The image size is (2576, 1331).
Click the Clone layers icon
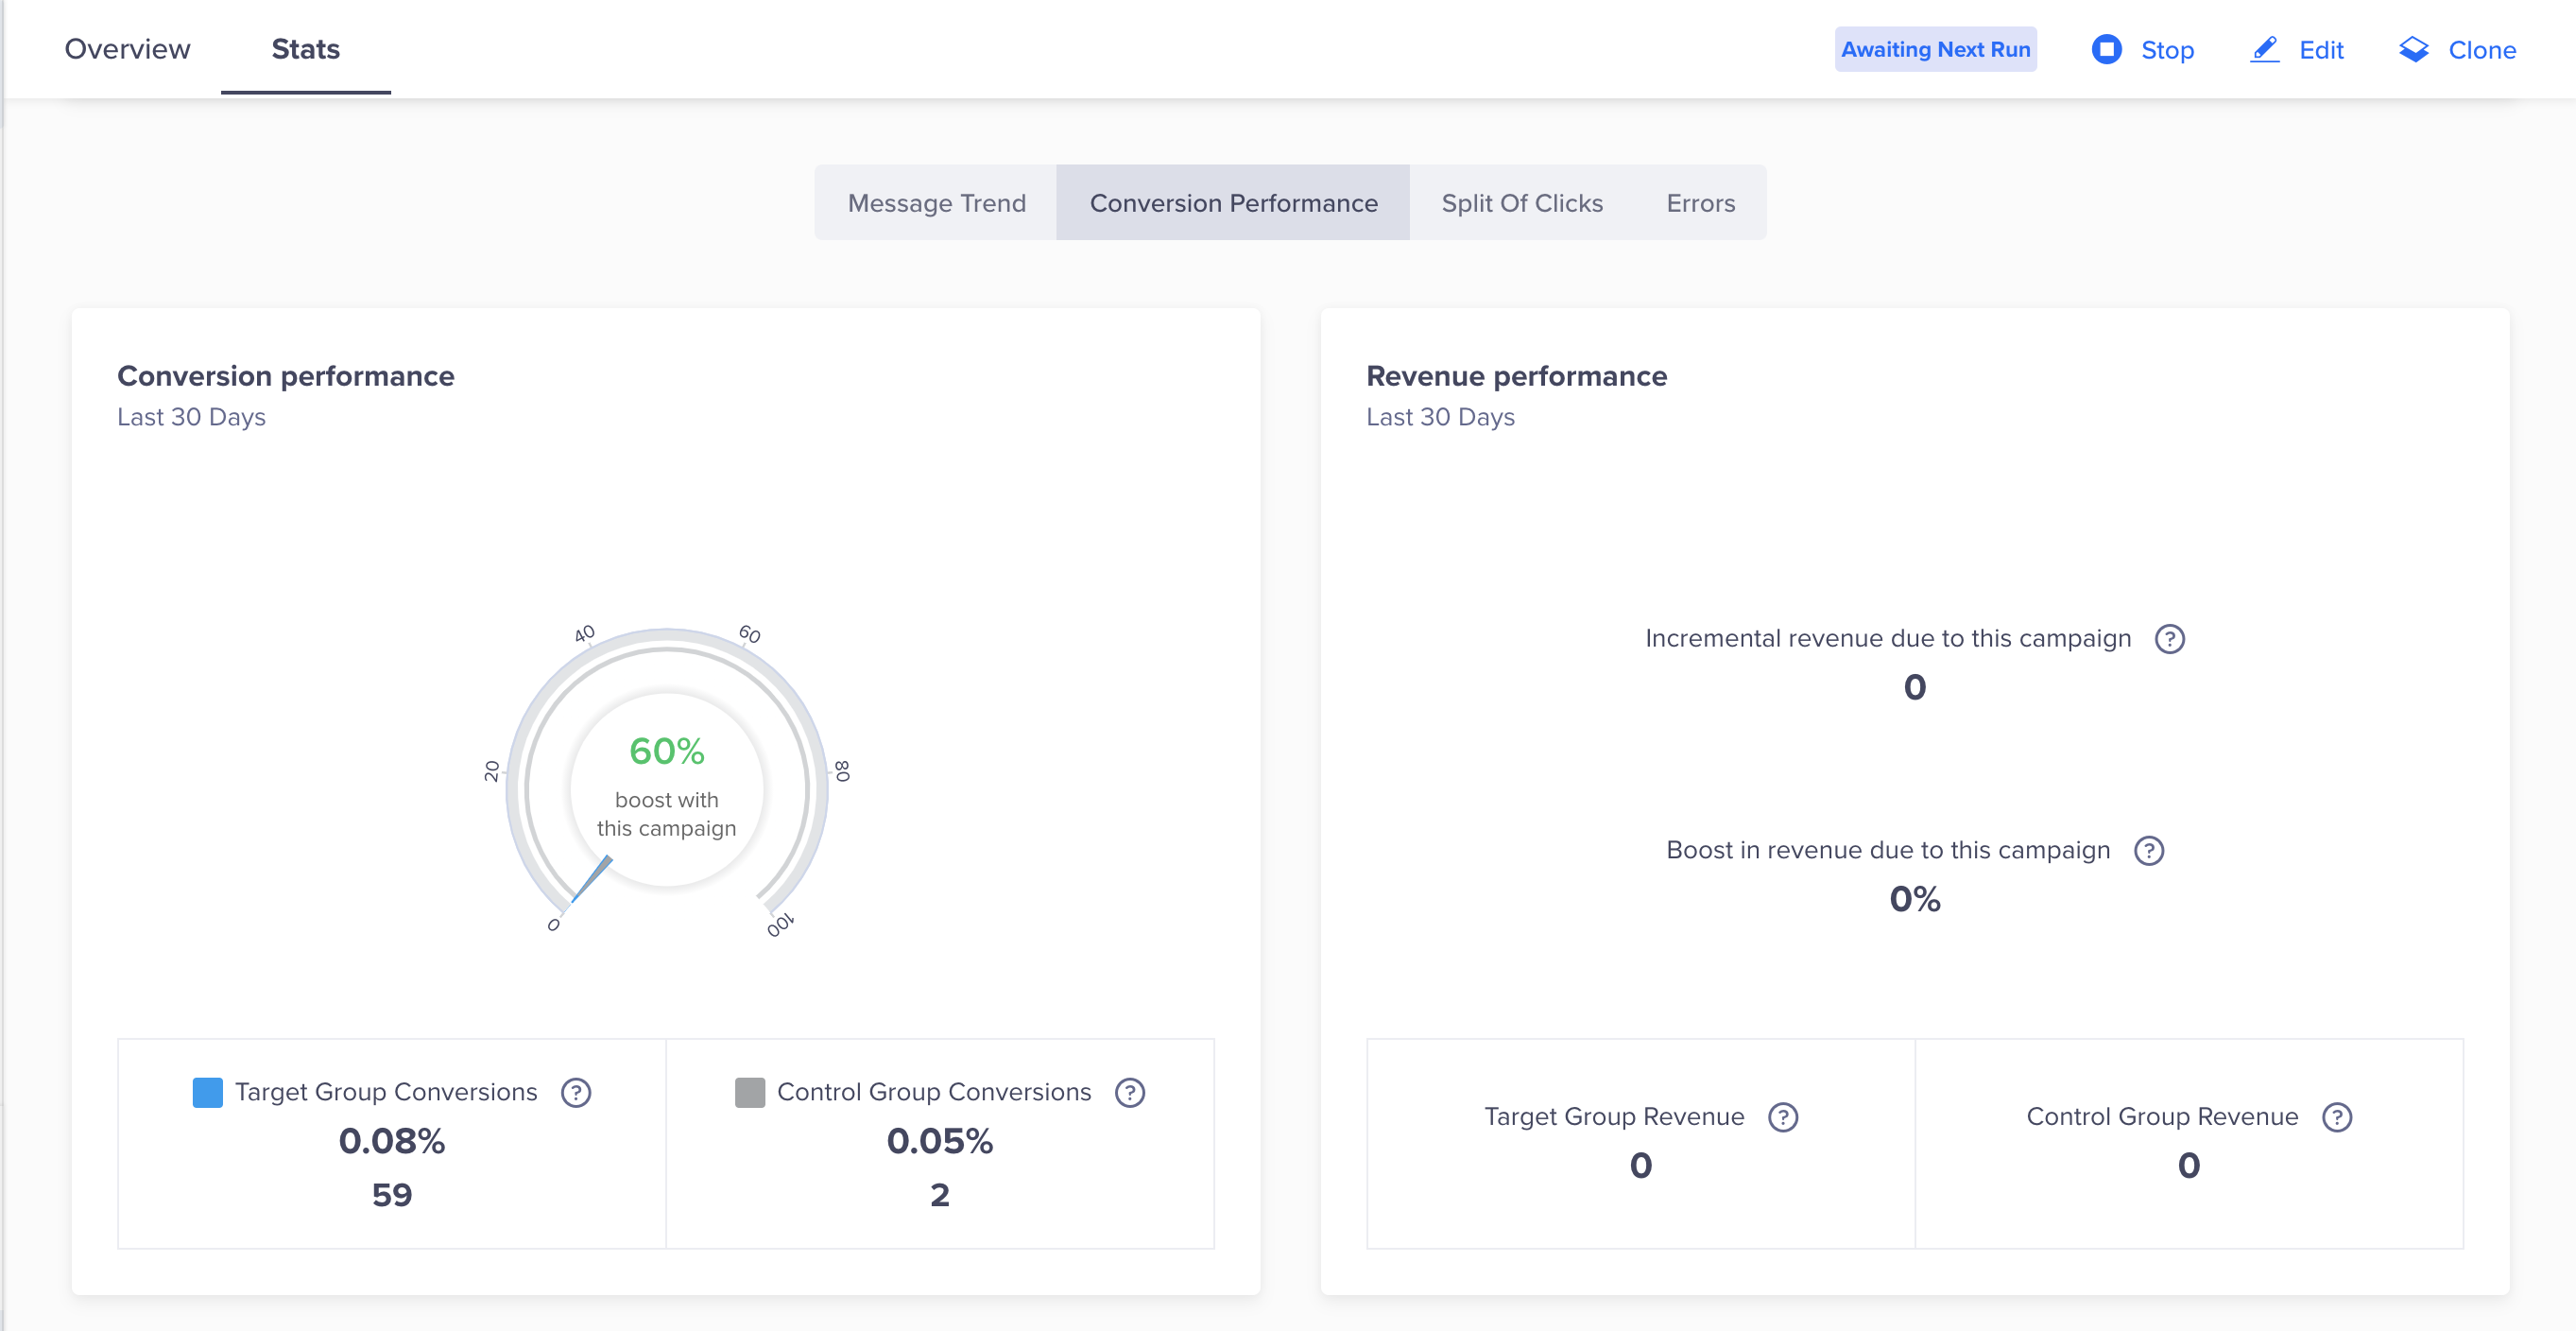(x=2414, y=49)
